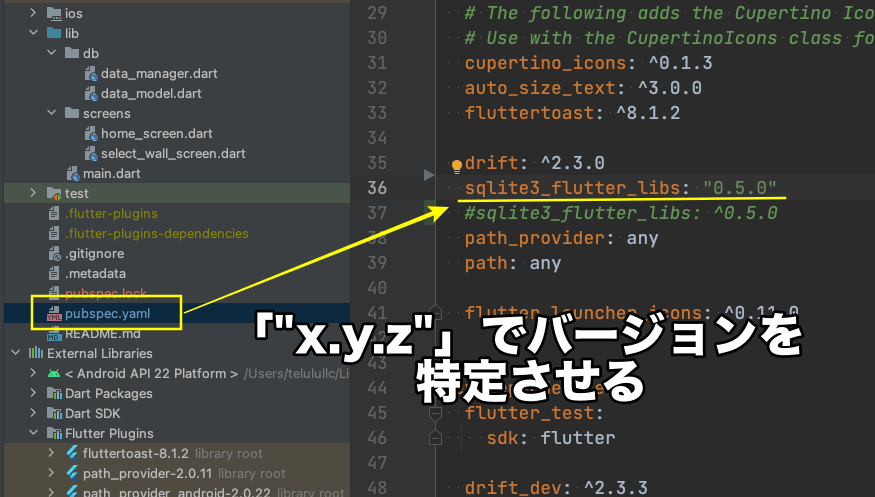The image size is (875, 497).
Task: Click the text 'sdk: flutter'
Action: pos(551,438)
